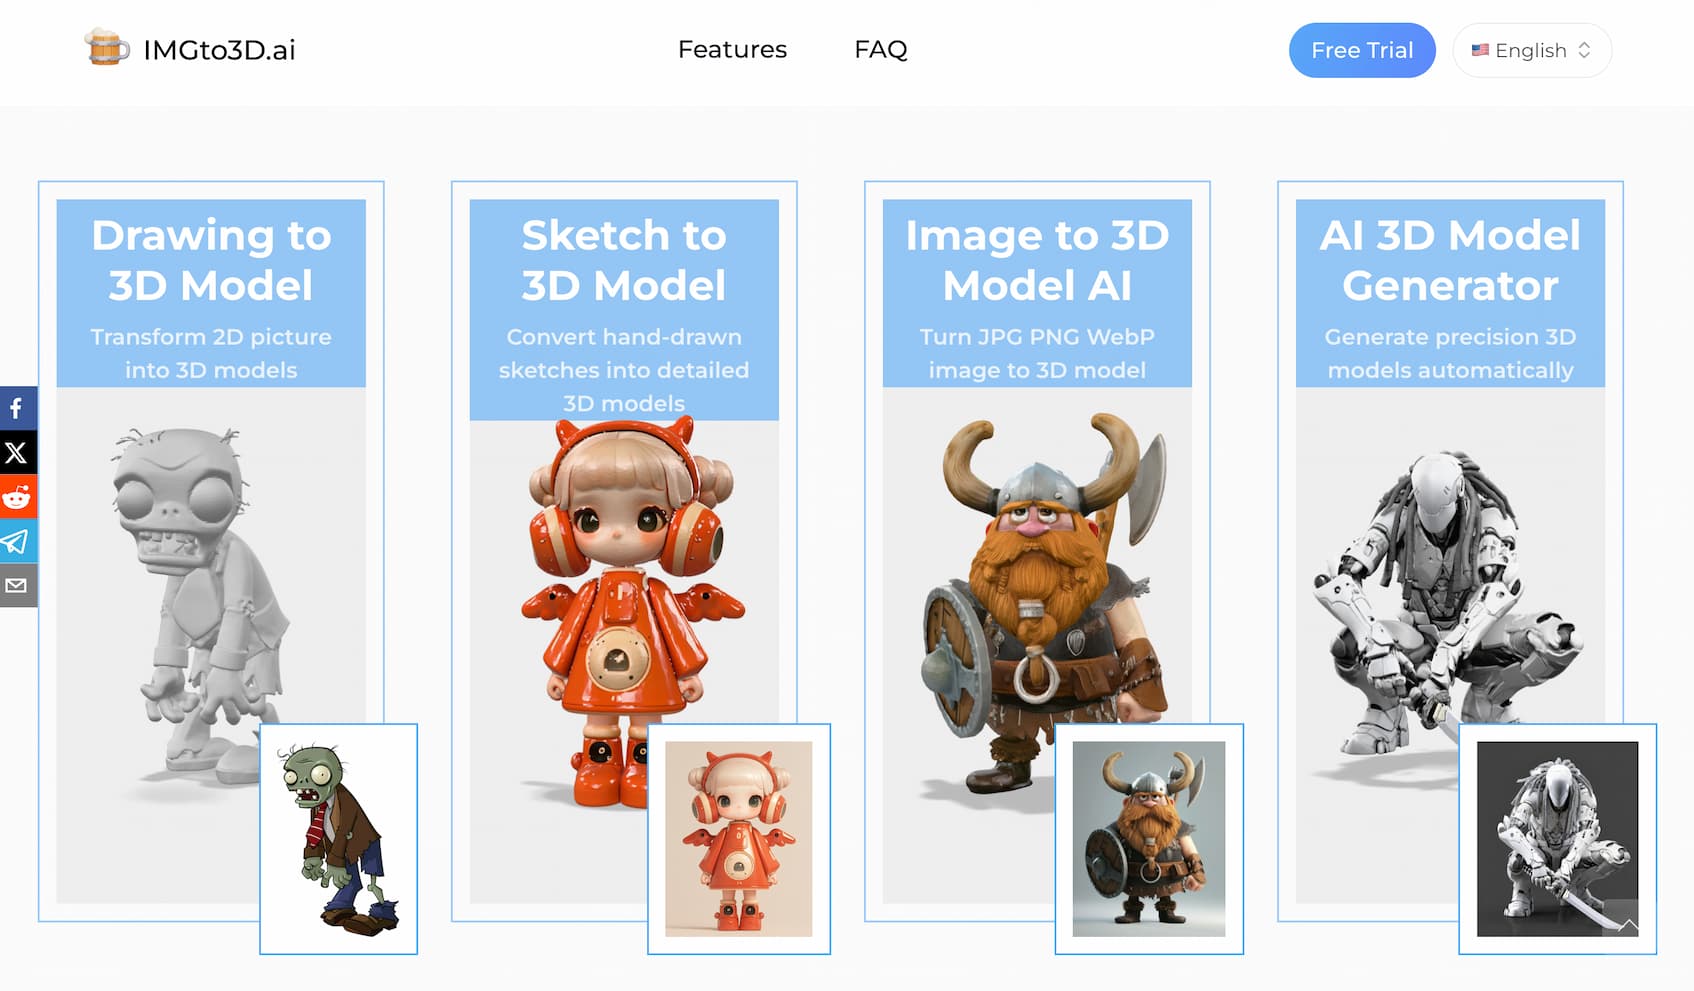Open the Features menu item

point(732,49)
